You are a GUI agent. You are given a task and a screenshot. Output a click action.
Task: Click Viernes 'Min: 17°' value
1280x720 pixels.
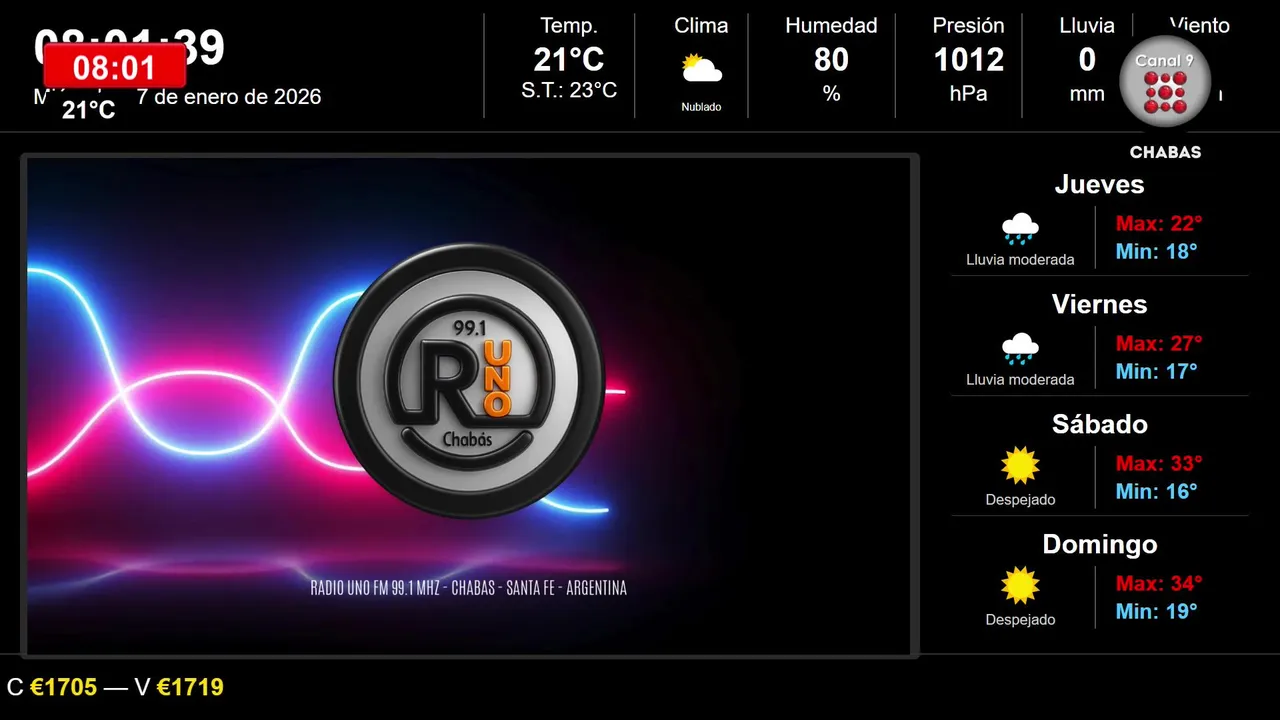click(x=1156, y=371)
